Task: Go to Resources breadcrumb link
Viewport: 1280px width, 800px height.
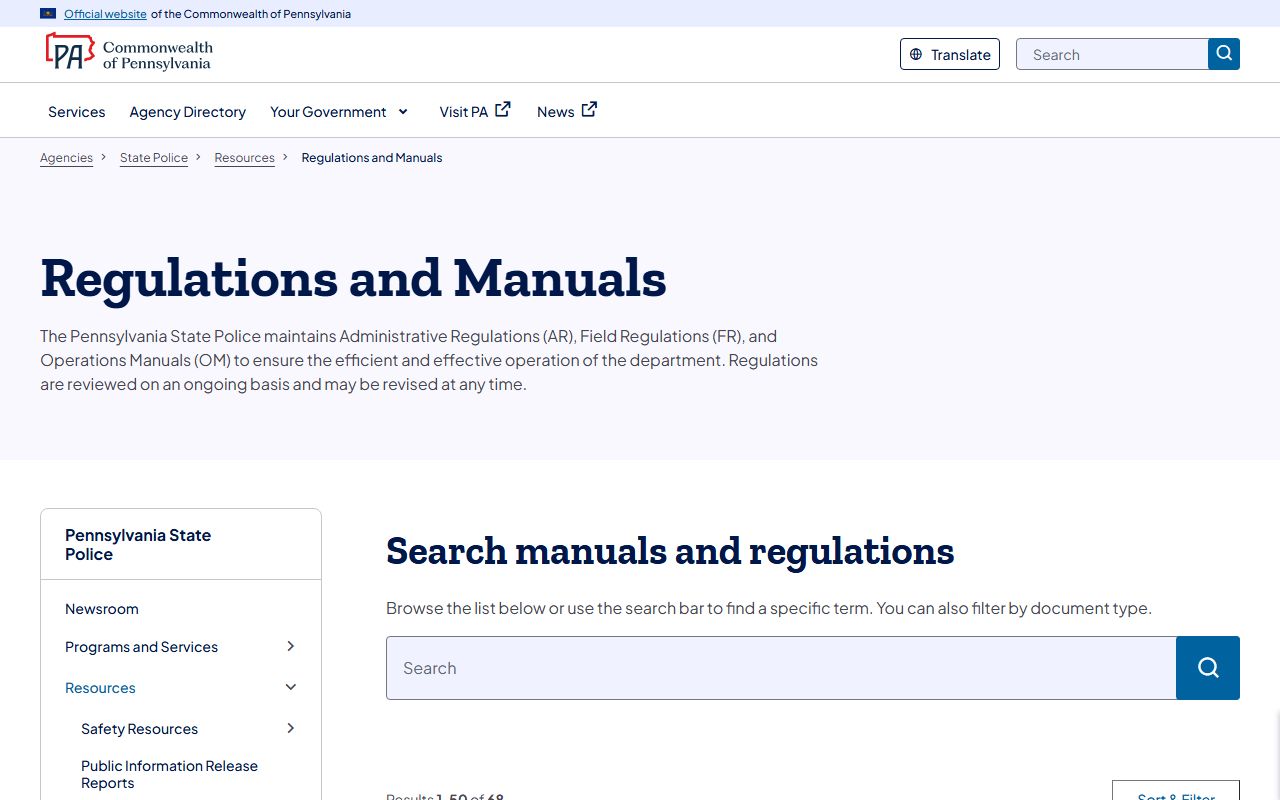Action: pos(244,158)
